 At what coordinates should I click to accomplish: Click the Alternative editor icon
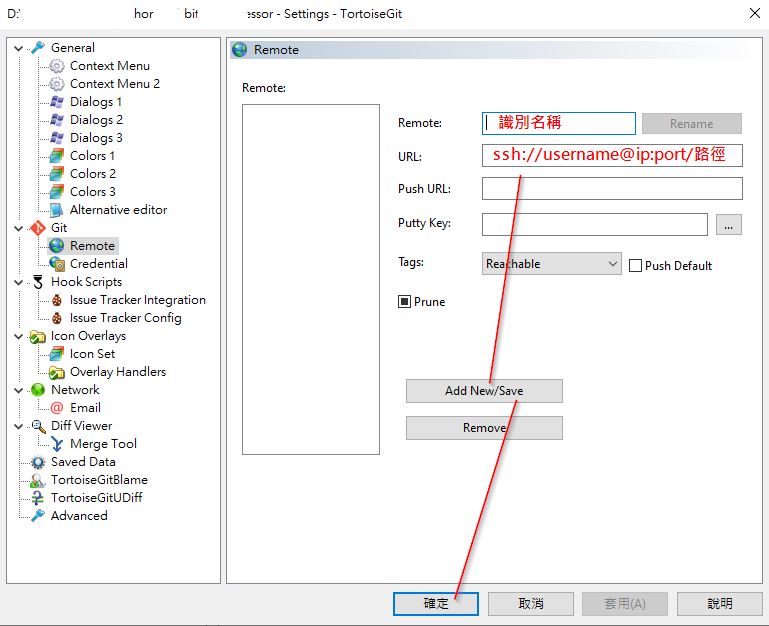[57, 210]
